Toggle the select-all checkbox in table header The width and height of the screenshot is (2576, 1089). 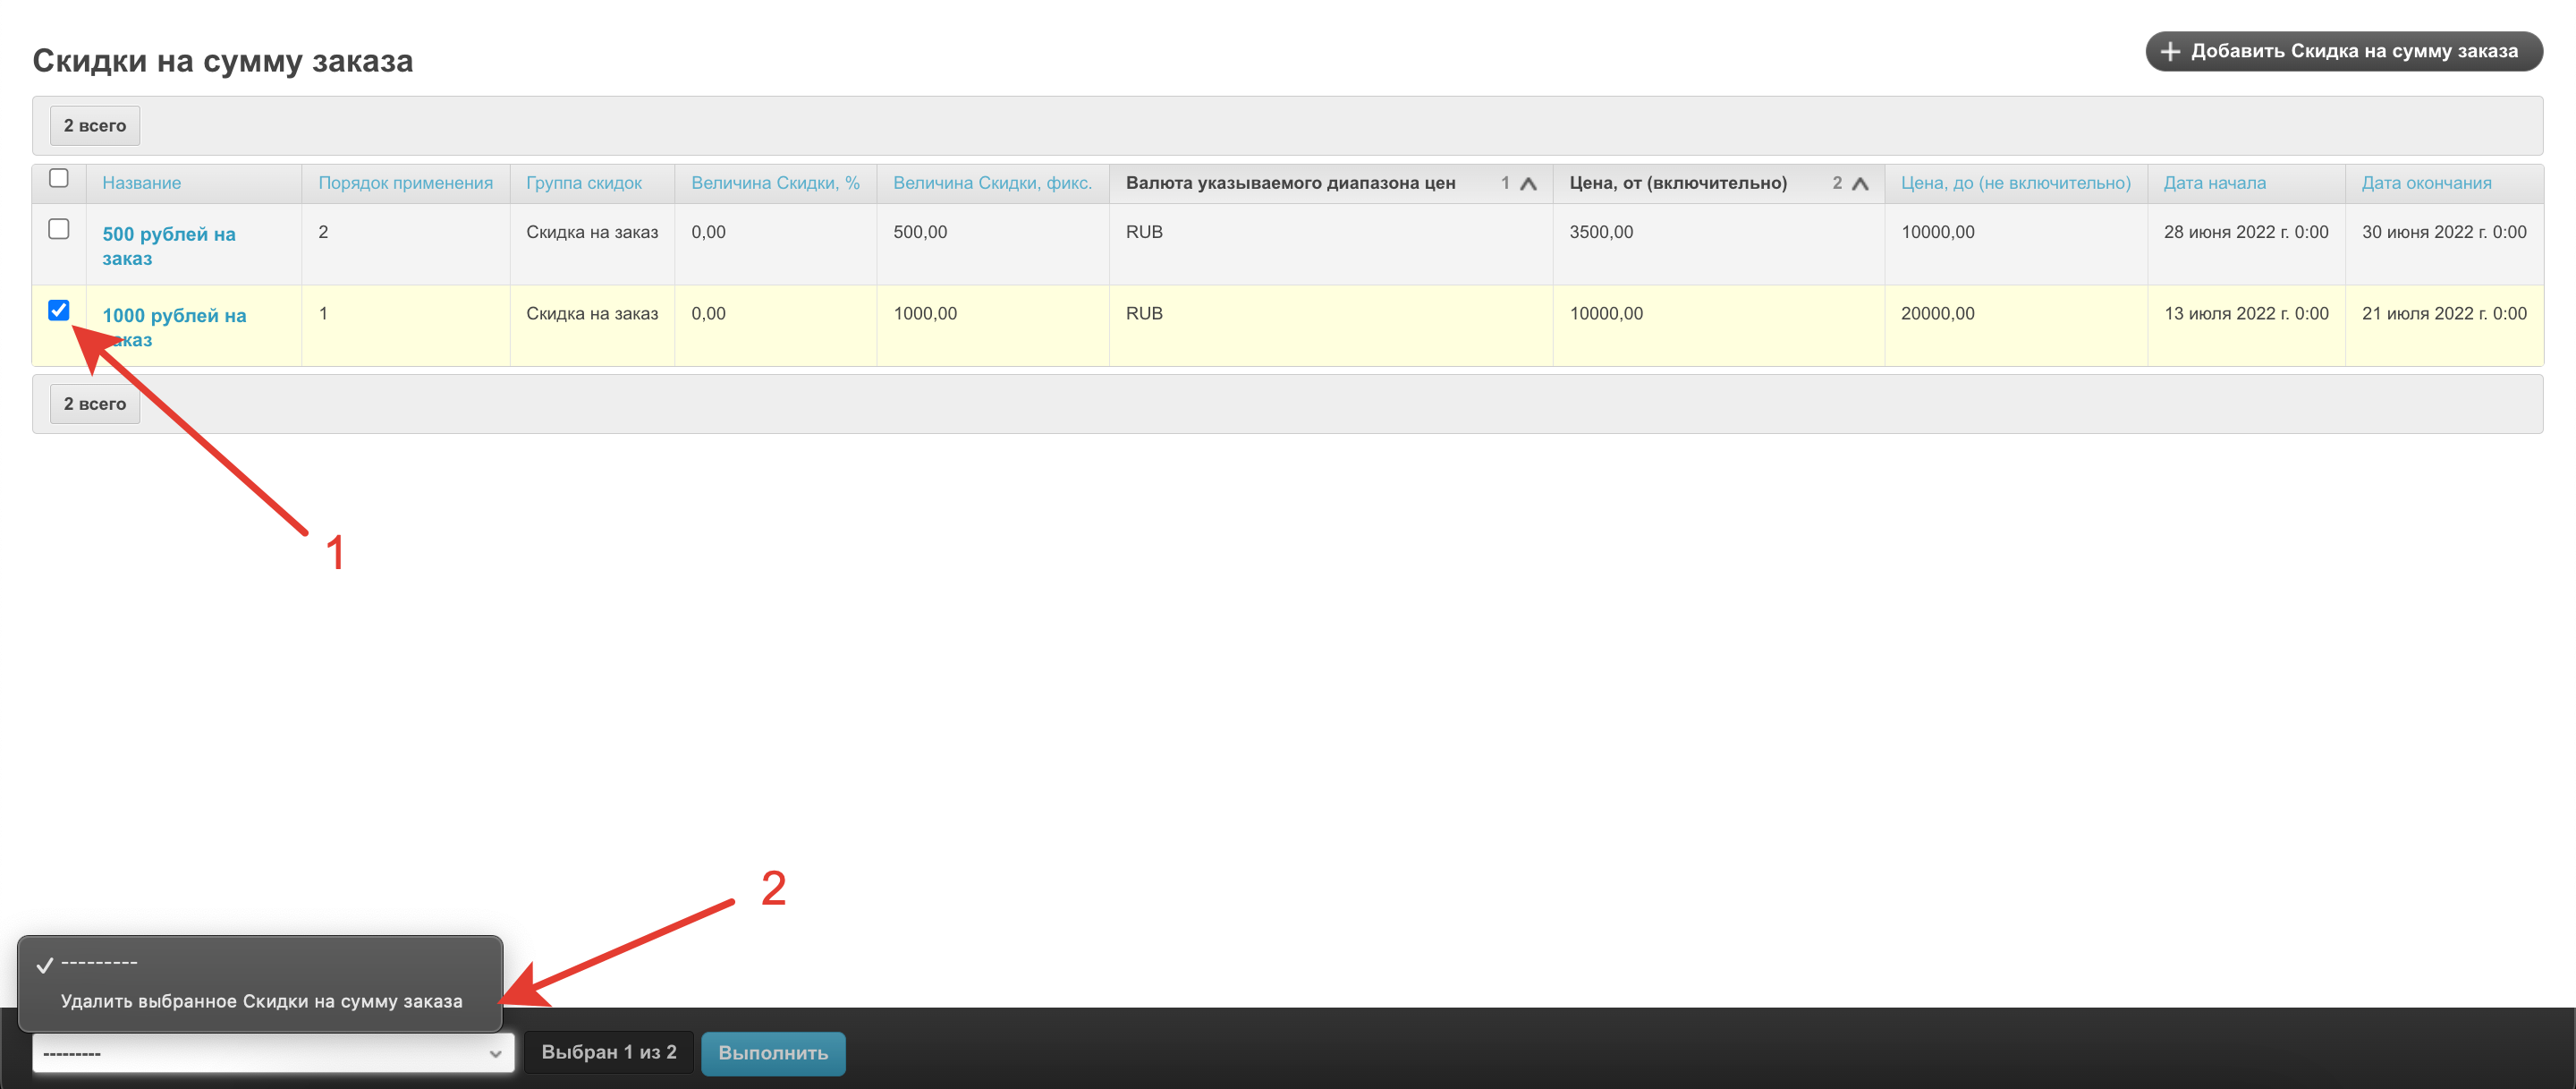point(59,178)
